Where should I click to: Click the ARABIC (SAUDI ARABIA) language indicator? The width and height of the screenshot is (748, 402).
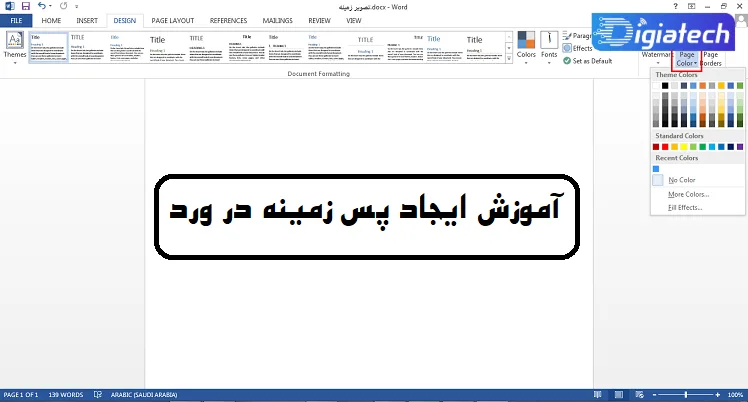pos(144,395)
